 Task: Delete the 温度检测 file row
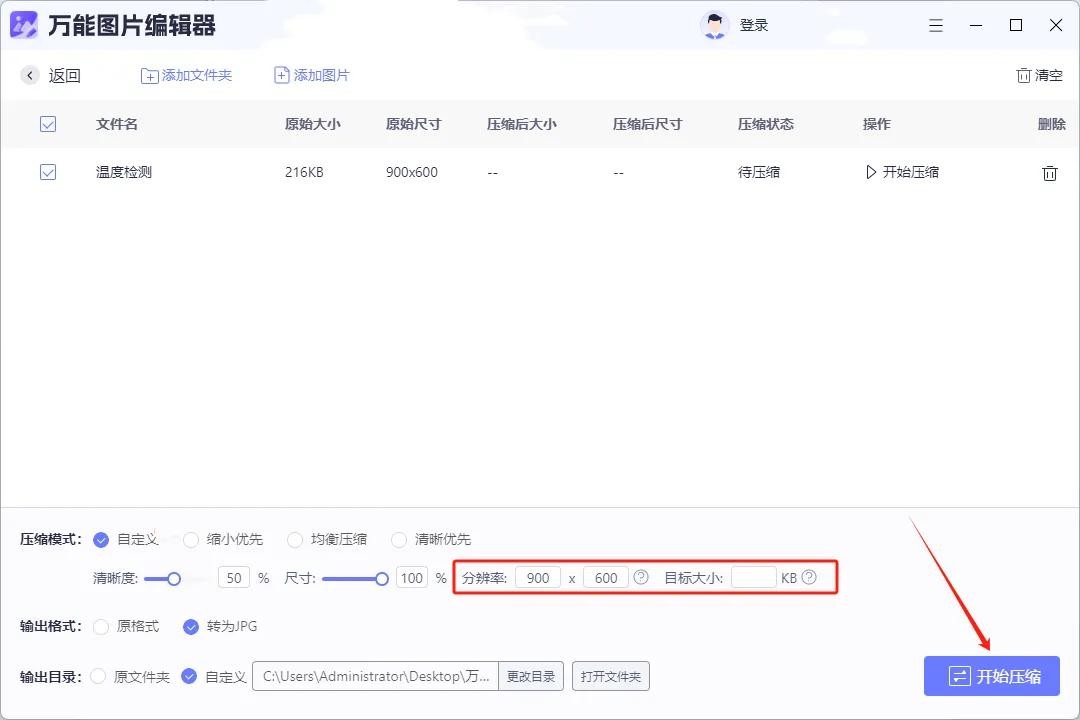pos(1049,173)
